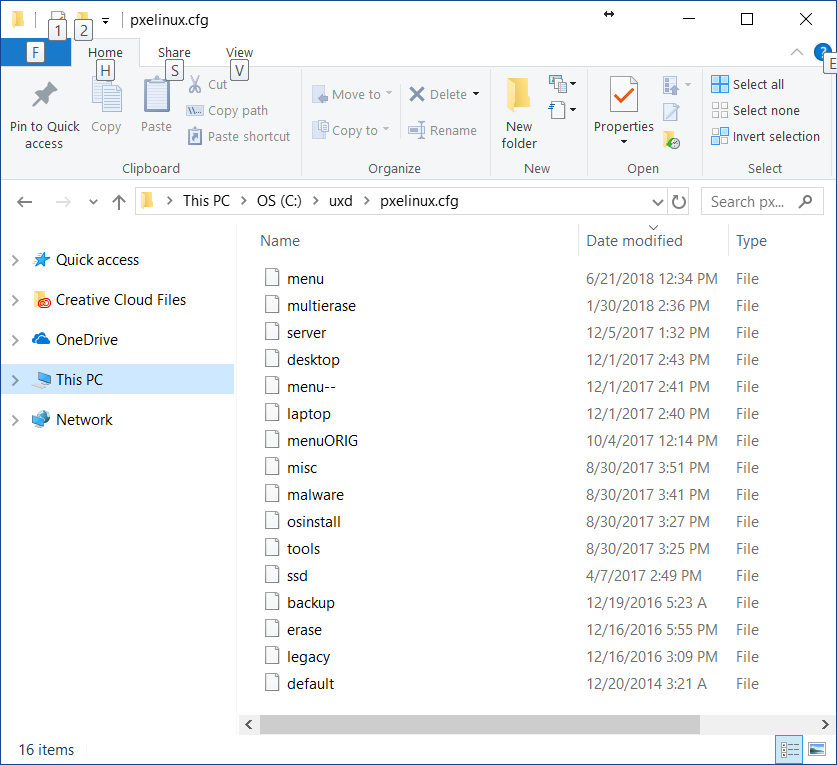Click Select all in ribbon

pos(748,84)
